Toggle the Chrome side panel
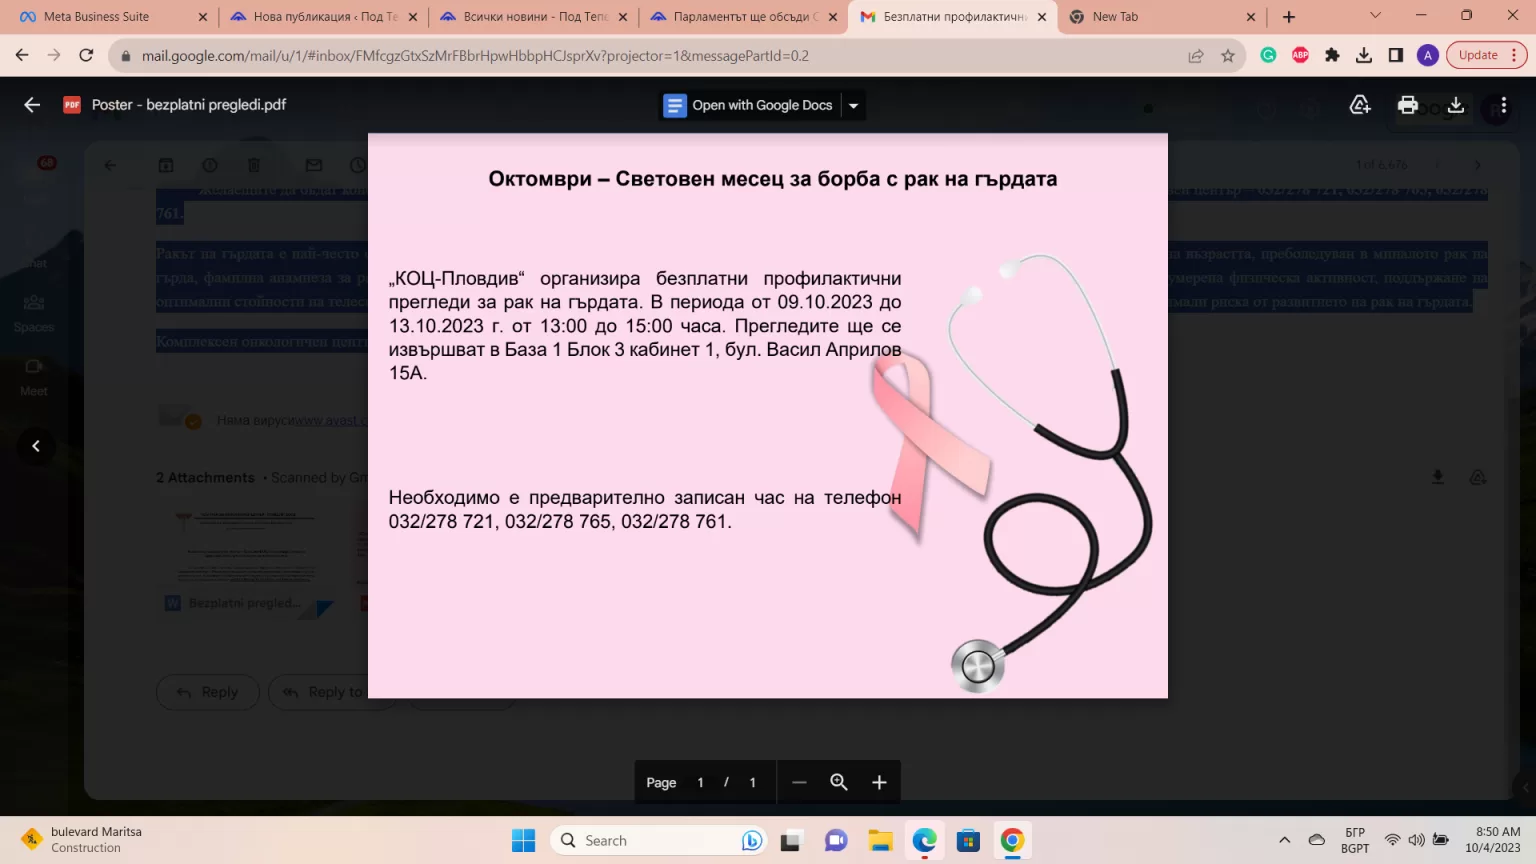This screenshot has width=1536, height=864. click(1396, 56)
